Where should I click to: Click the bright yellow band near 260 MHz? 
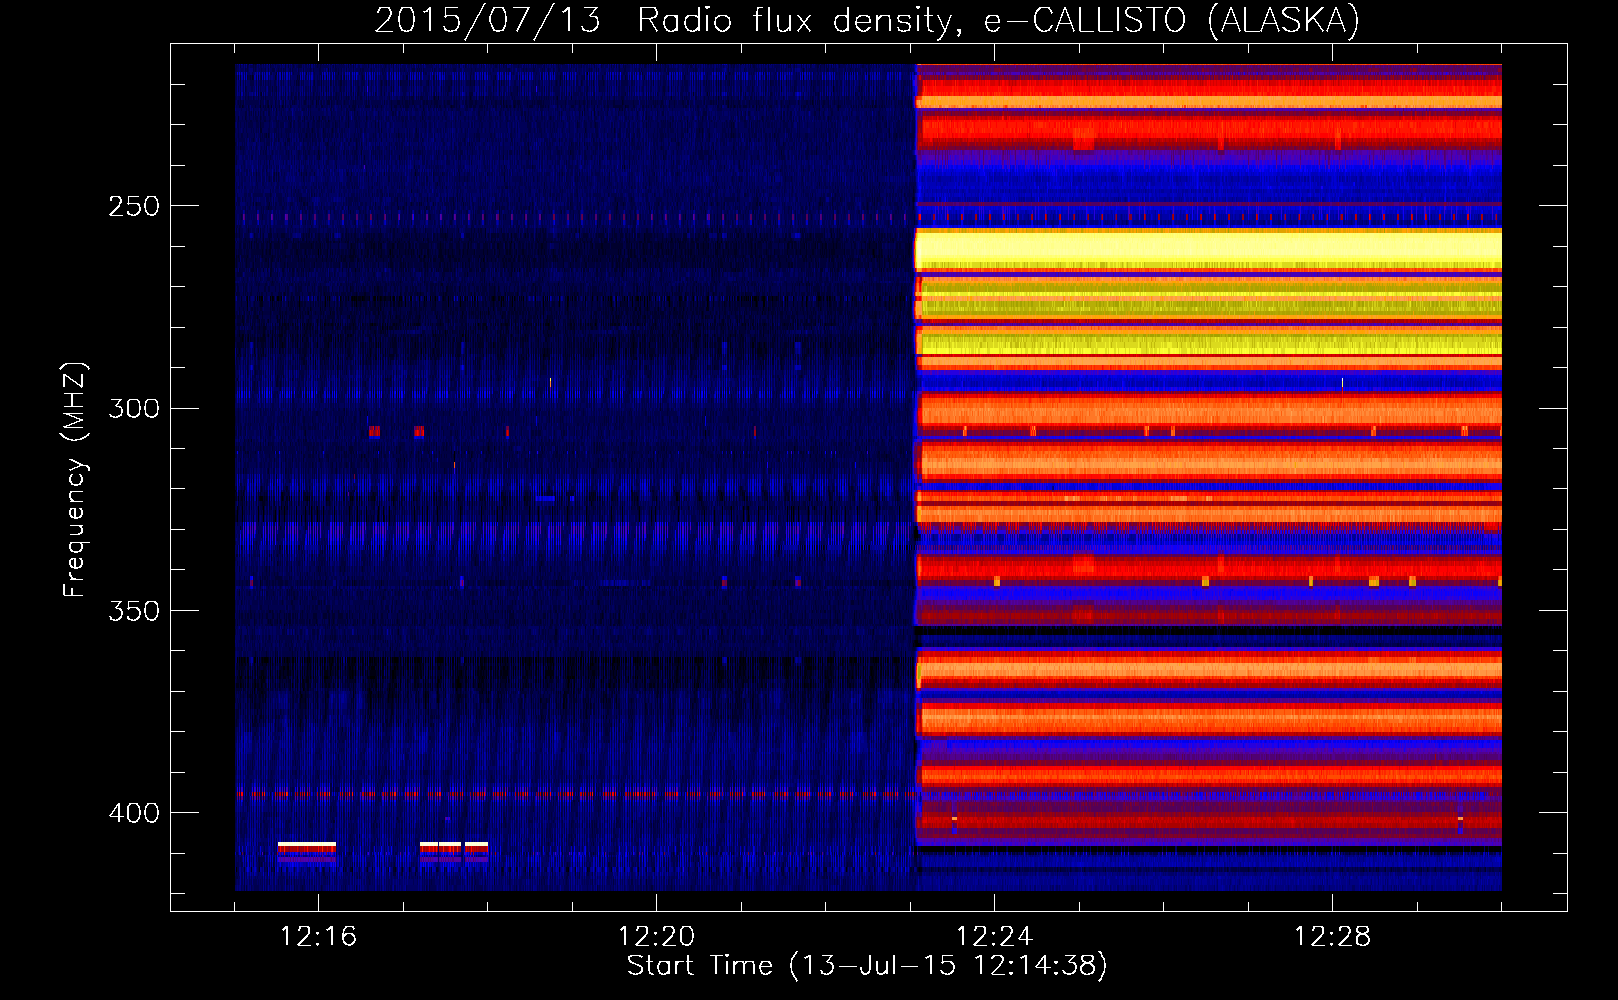point(1208,248)
